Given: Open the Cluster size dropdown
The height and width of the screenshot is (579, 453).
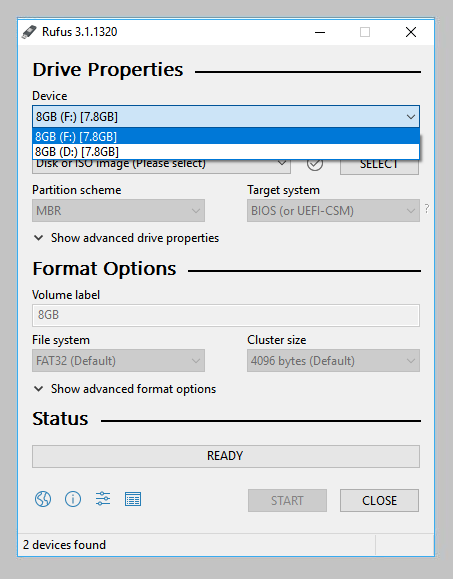Looking at the screenshot, I should click(333, 361).
